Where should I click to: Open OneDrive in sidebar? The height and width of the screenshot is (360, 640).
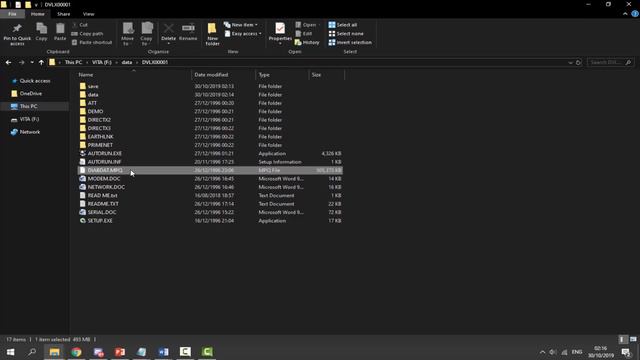(x=31, y=93)
